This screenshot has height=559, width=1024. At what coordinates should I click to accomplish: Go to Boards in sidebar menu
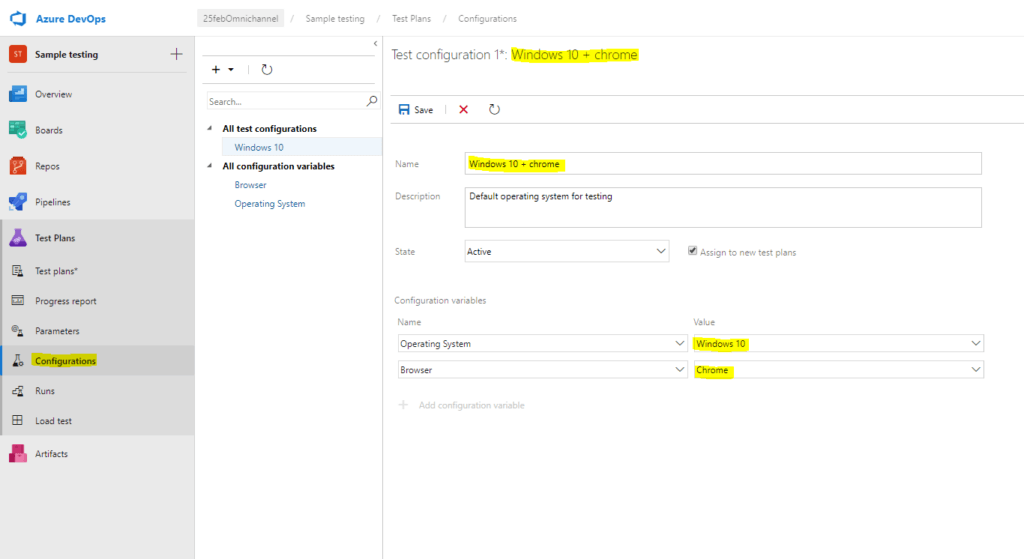pos(49,130)
